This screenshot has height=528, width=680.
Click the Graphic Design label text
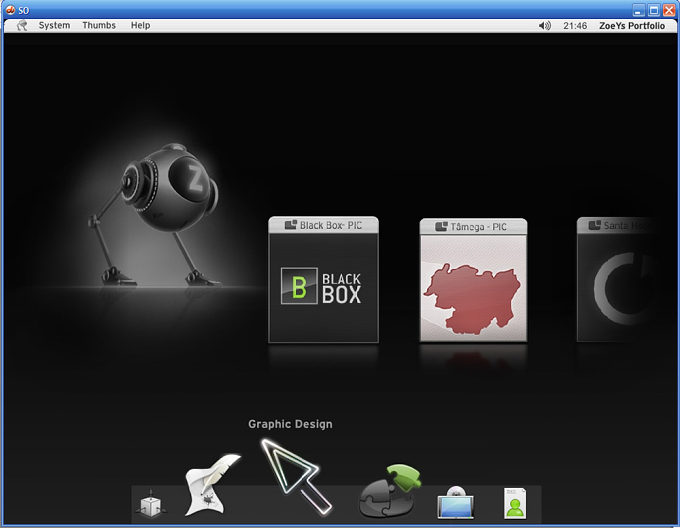pos(290,424)
